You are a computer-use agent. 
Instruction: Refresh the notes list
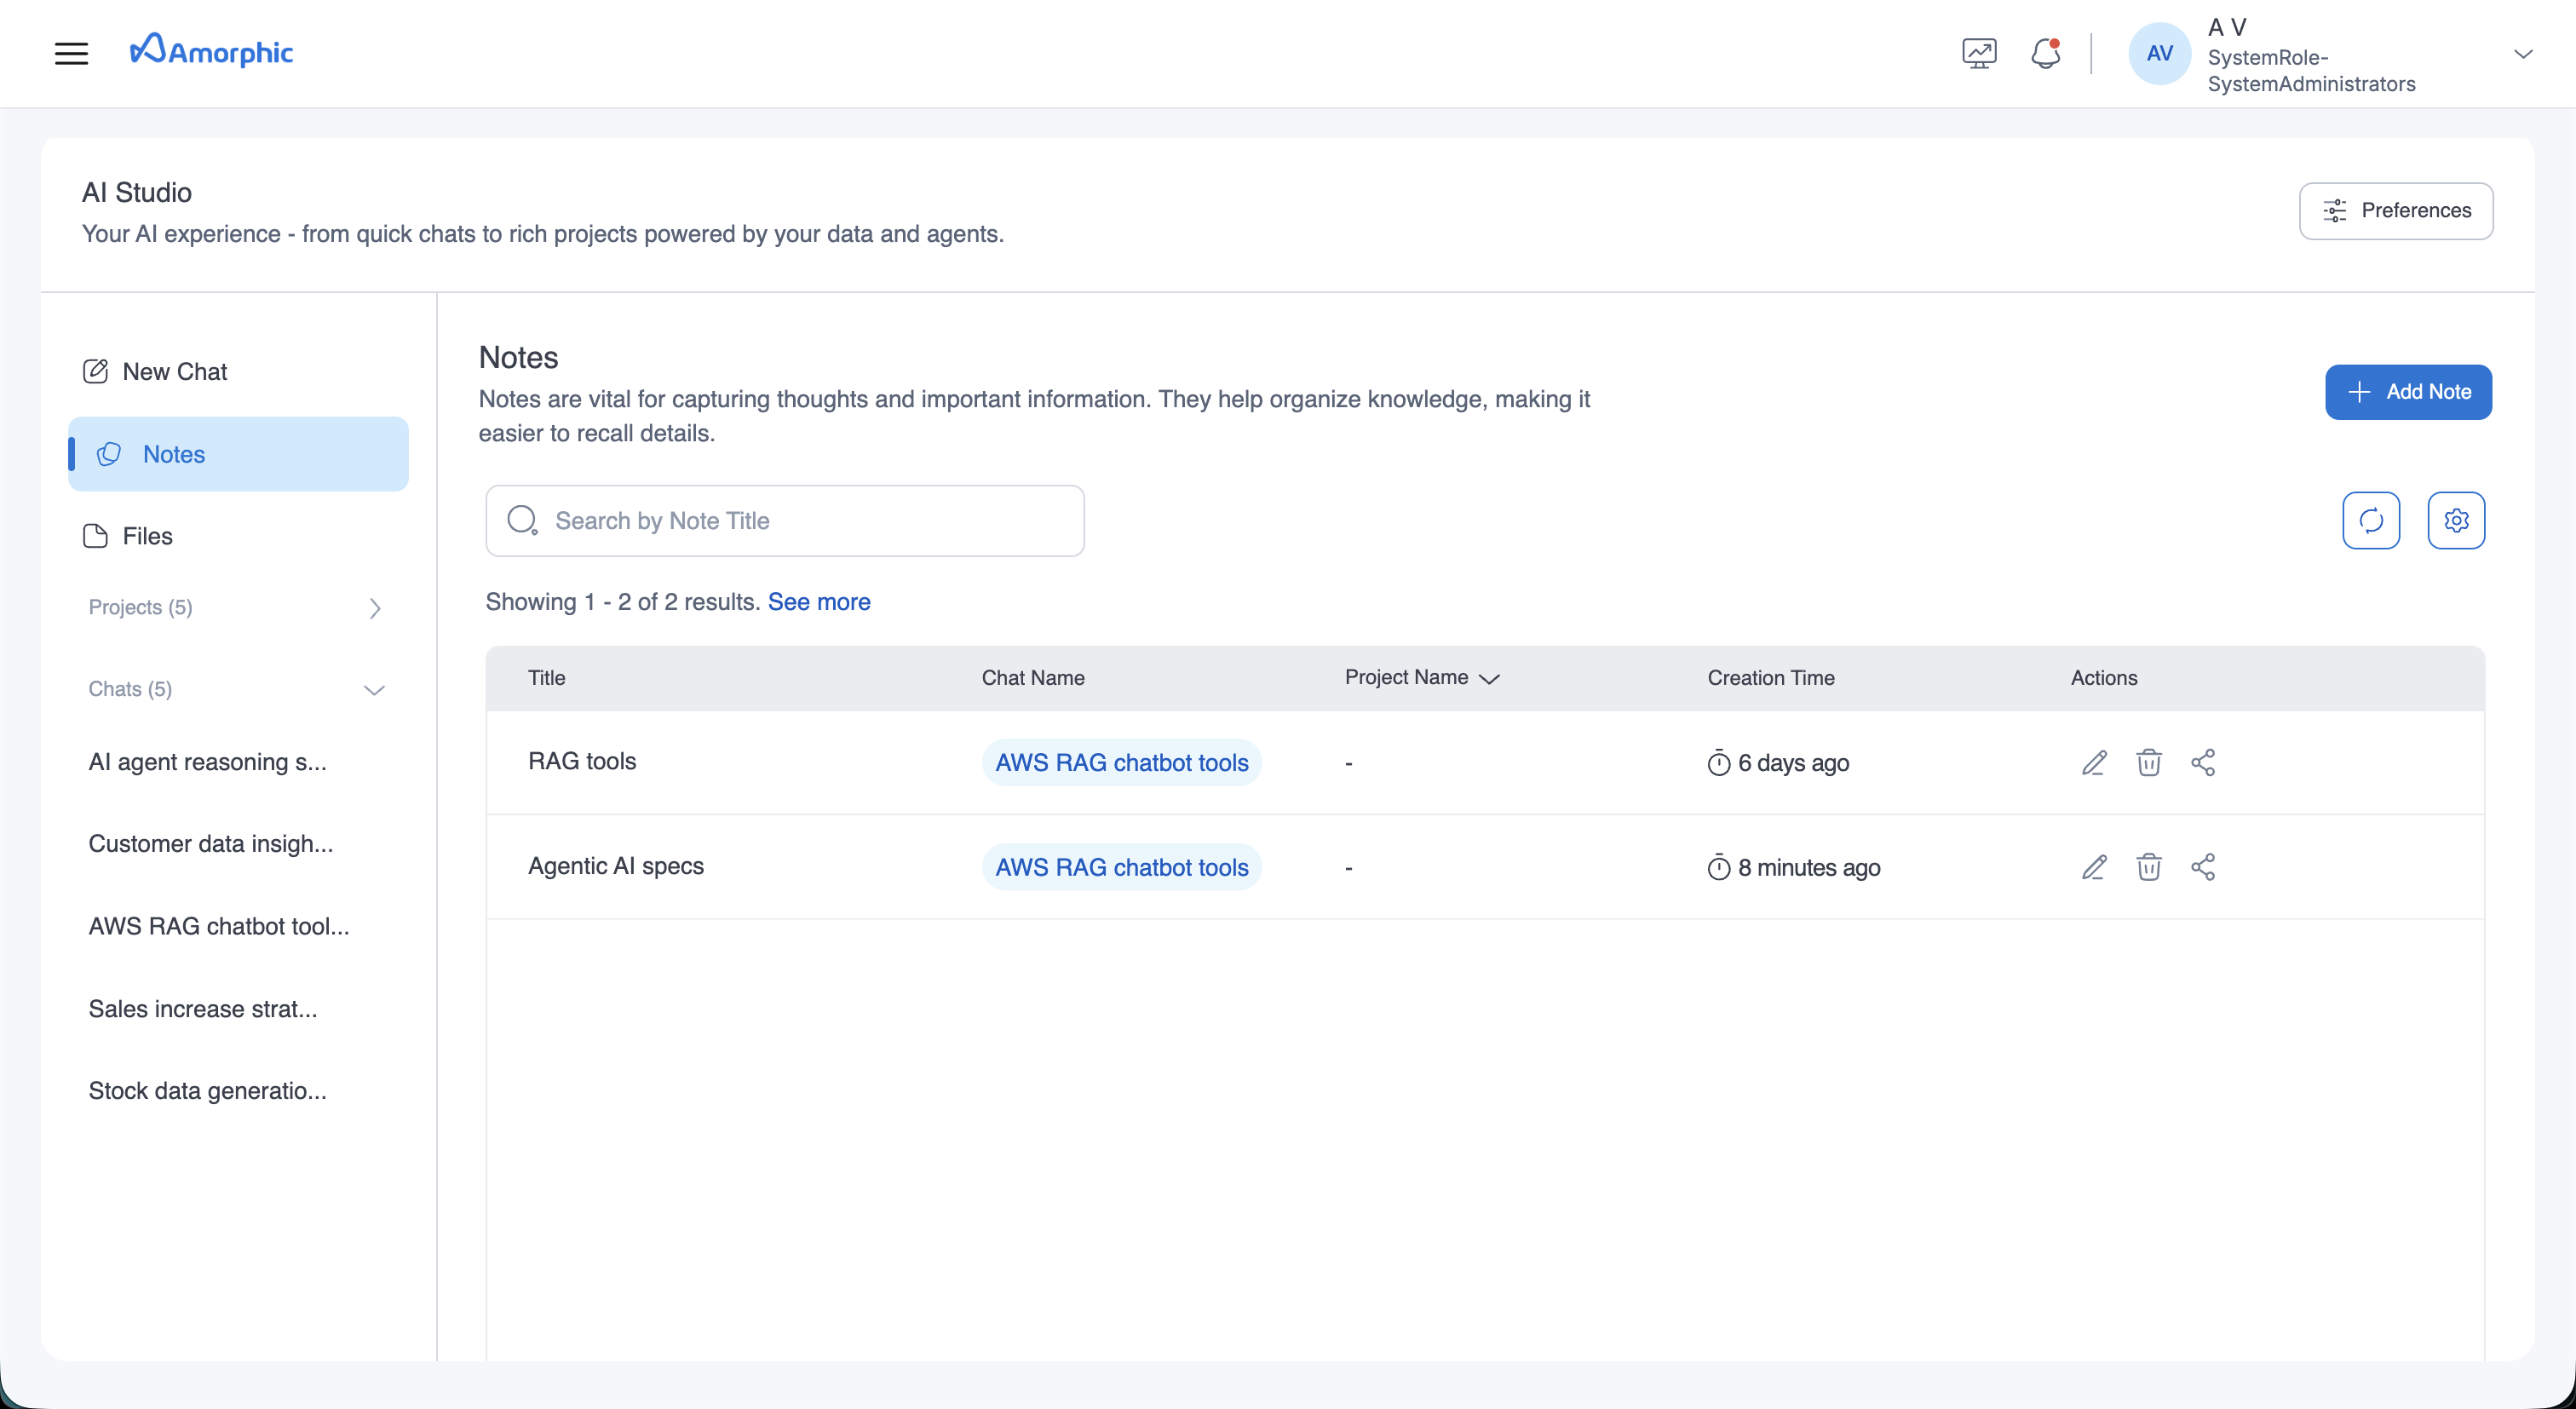(2371, 521)
